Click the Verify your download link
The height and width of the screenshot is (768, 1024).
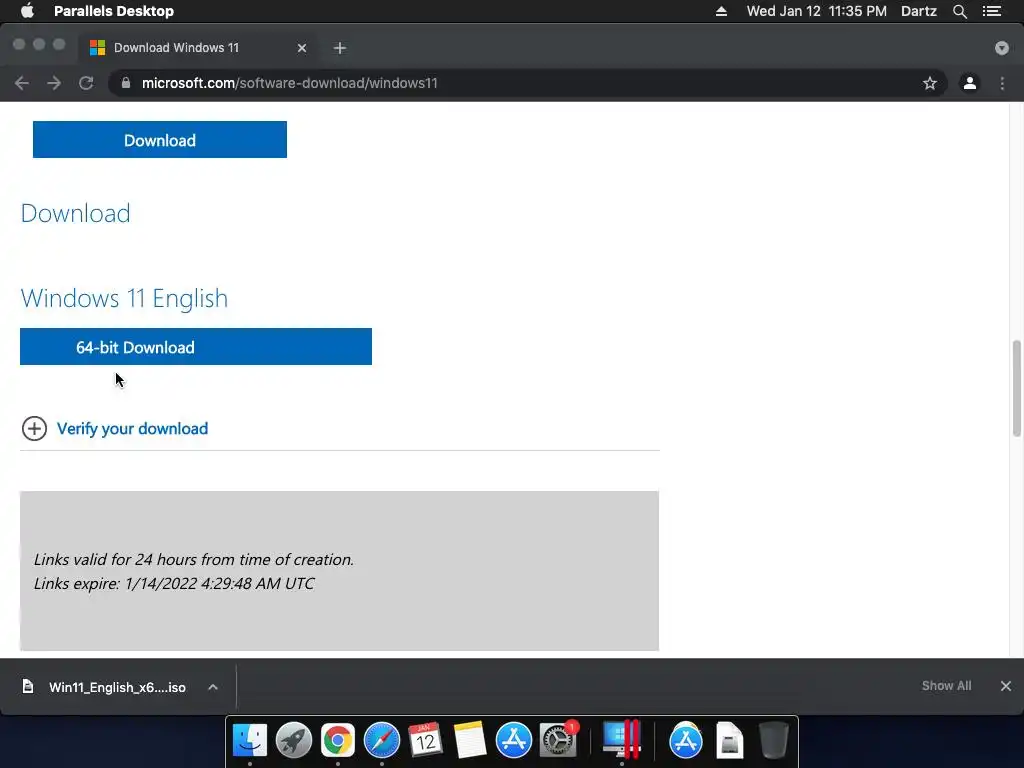pyautogui.click(x=133, y=428)
